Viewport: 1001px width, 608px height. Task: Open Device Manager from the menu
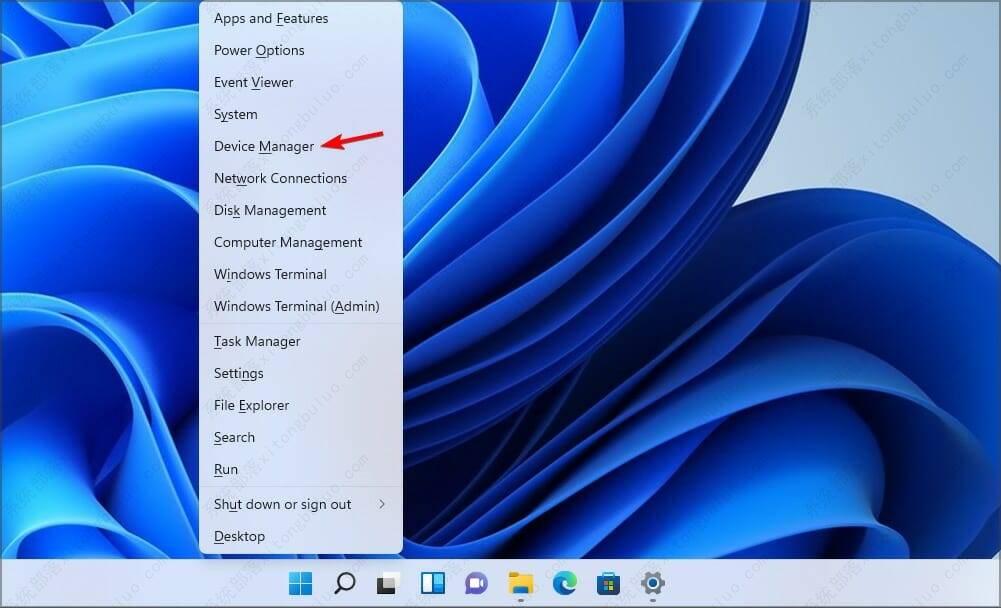pos(265,146)
